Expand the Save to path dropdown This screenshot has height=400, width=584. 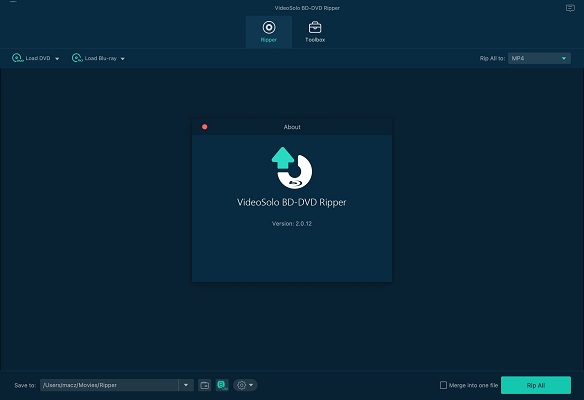(186, 385)
